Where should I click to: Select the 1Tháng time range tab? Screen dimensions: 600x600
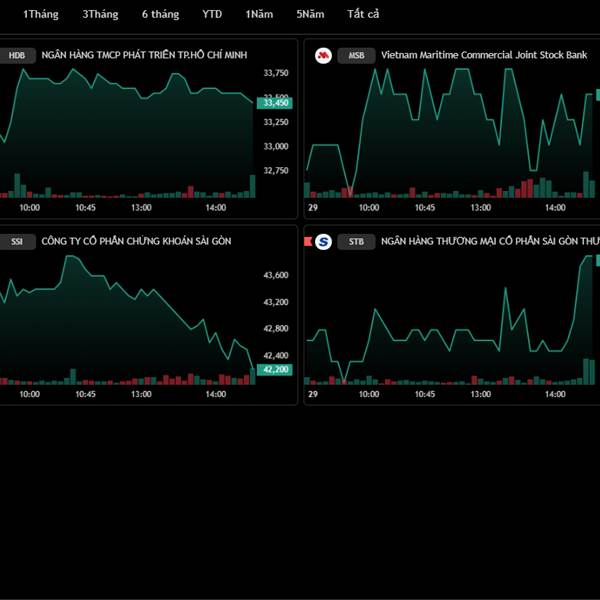point(41,15)
